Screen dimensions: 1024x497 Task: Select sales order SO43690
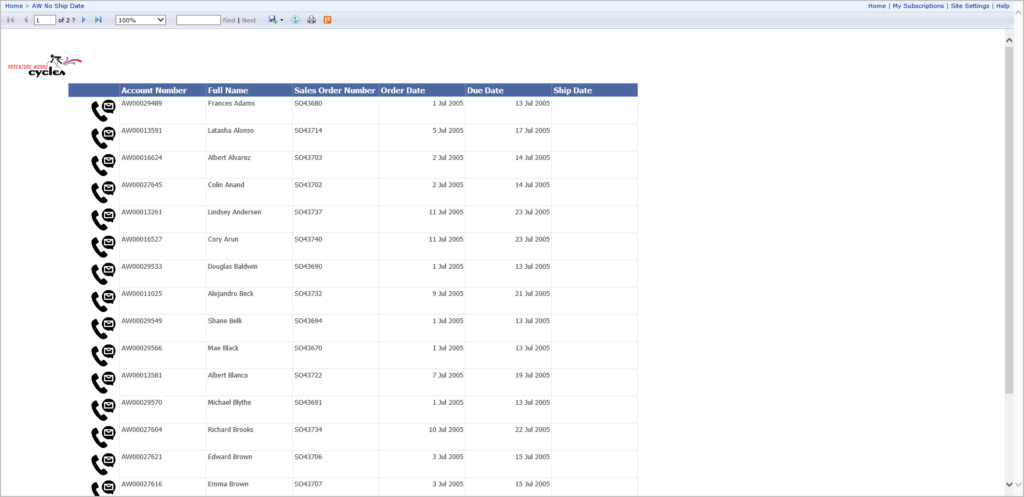308,266
